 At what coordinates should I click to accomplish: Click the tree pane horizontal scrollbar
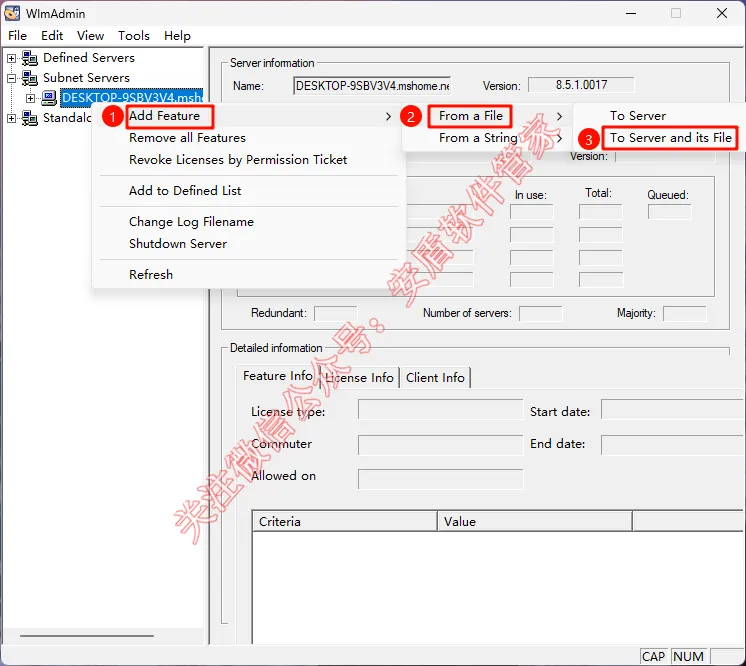[x=87, y=636]
